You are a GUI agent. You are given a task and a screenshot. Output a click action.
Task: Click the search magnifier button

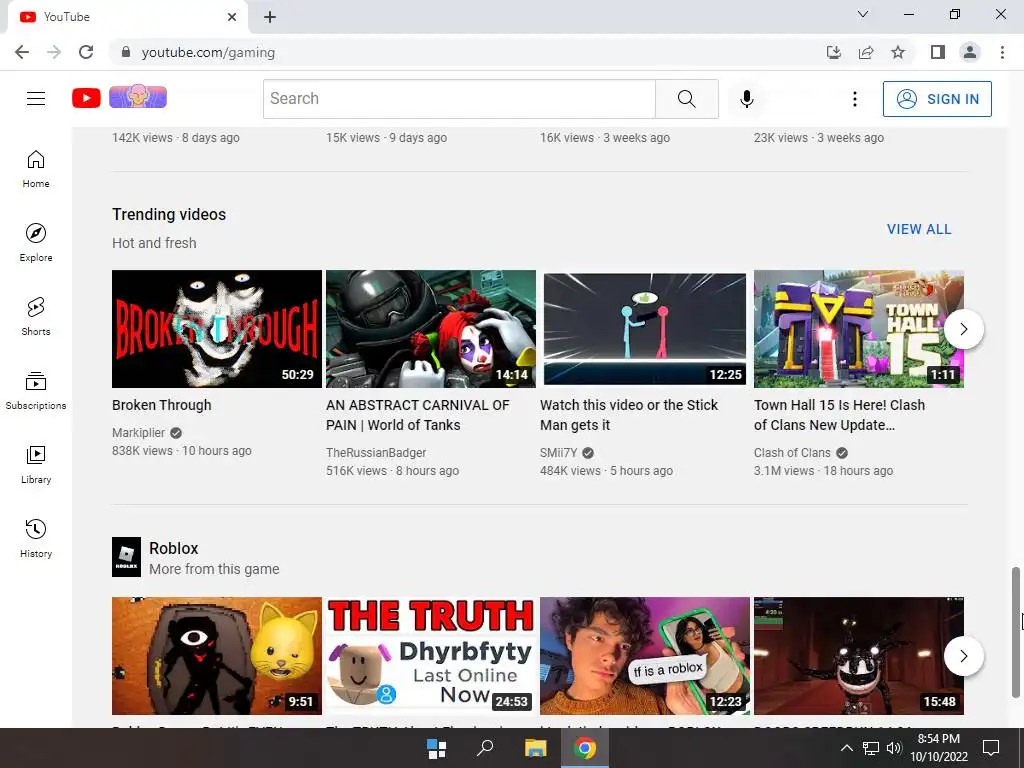pos(686,99)
